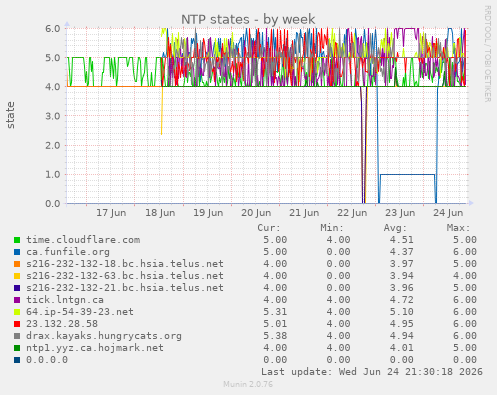Image resolution: width=497 pixels, height=395 pixels.
Task: Click the 24 Jun x-axis label
Action: [x=448, y=213]
